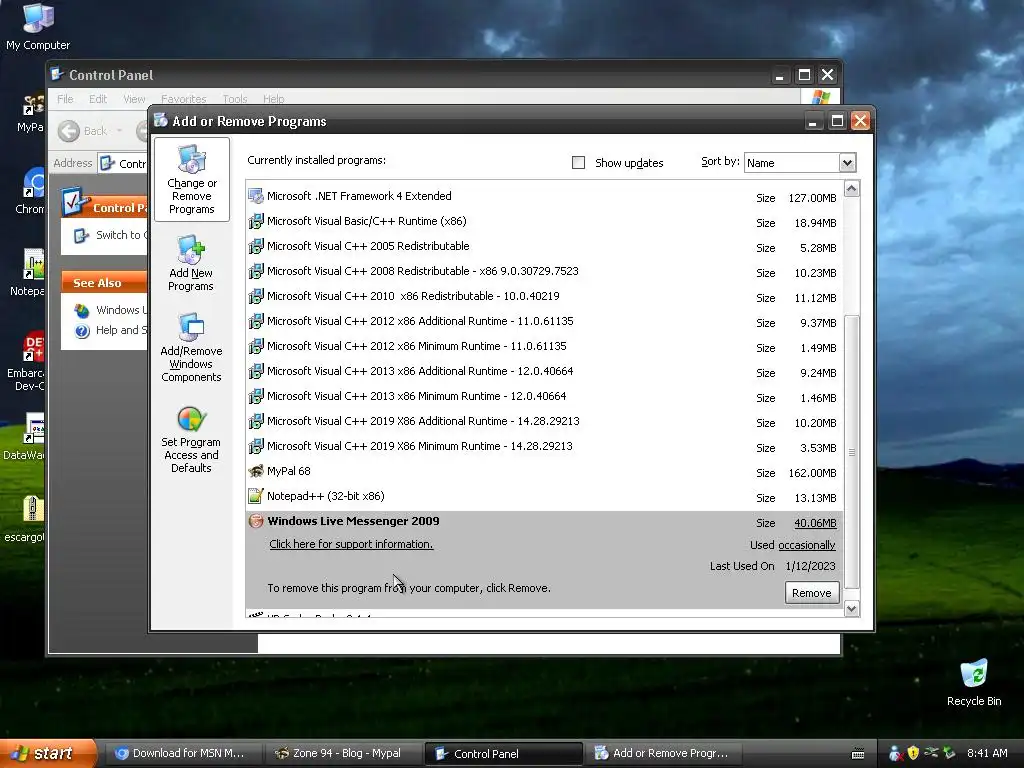Select Visual C++ 2019 X86 Additional Runtime row
Image resolution: width=1024 pixels, height=768 pixels.
pyautogui.click(x=545, y=421)
